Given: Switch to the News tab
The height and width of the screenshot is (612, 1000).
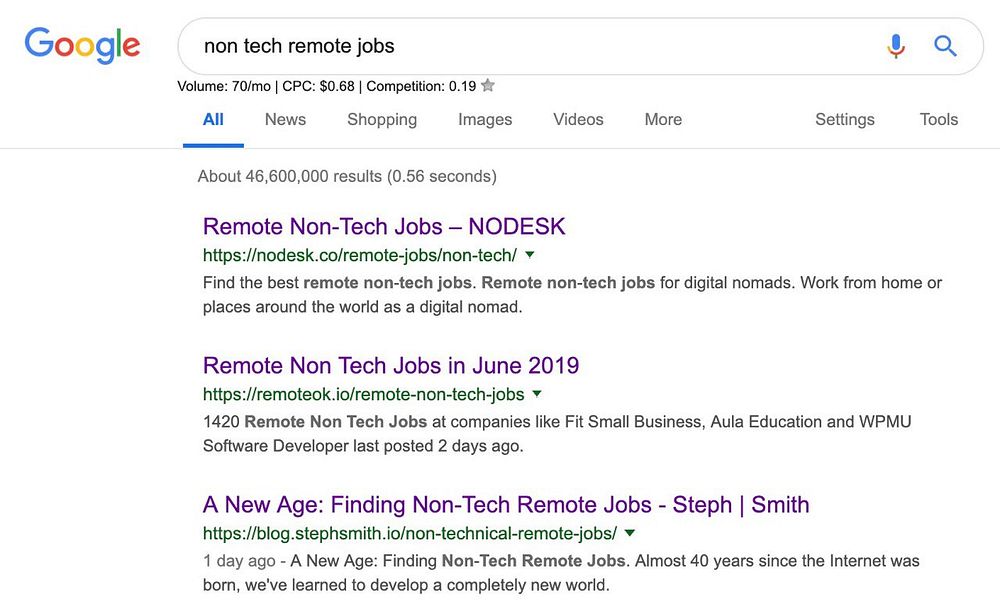Looking at the screenshot, I should [x=285, y=120].
